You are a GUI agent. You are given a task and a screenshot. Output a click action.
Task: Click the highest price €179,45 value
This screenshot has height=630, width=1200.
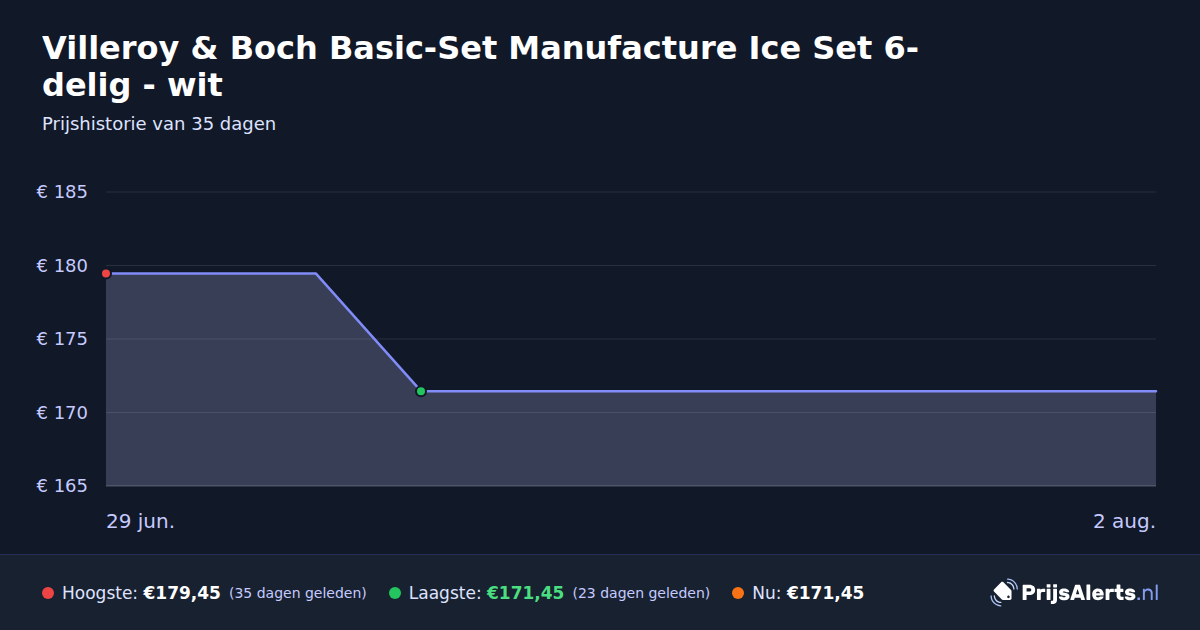point(182,593)
